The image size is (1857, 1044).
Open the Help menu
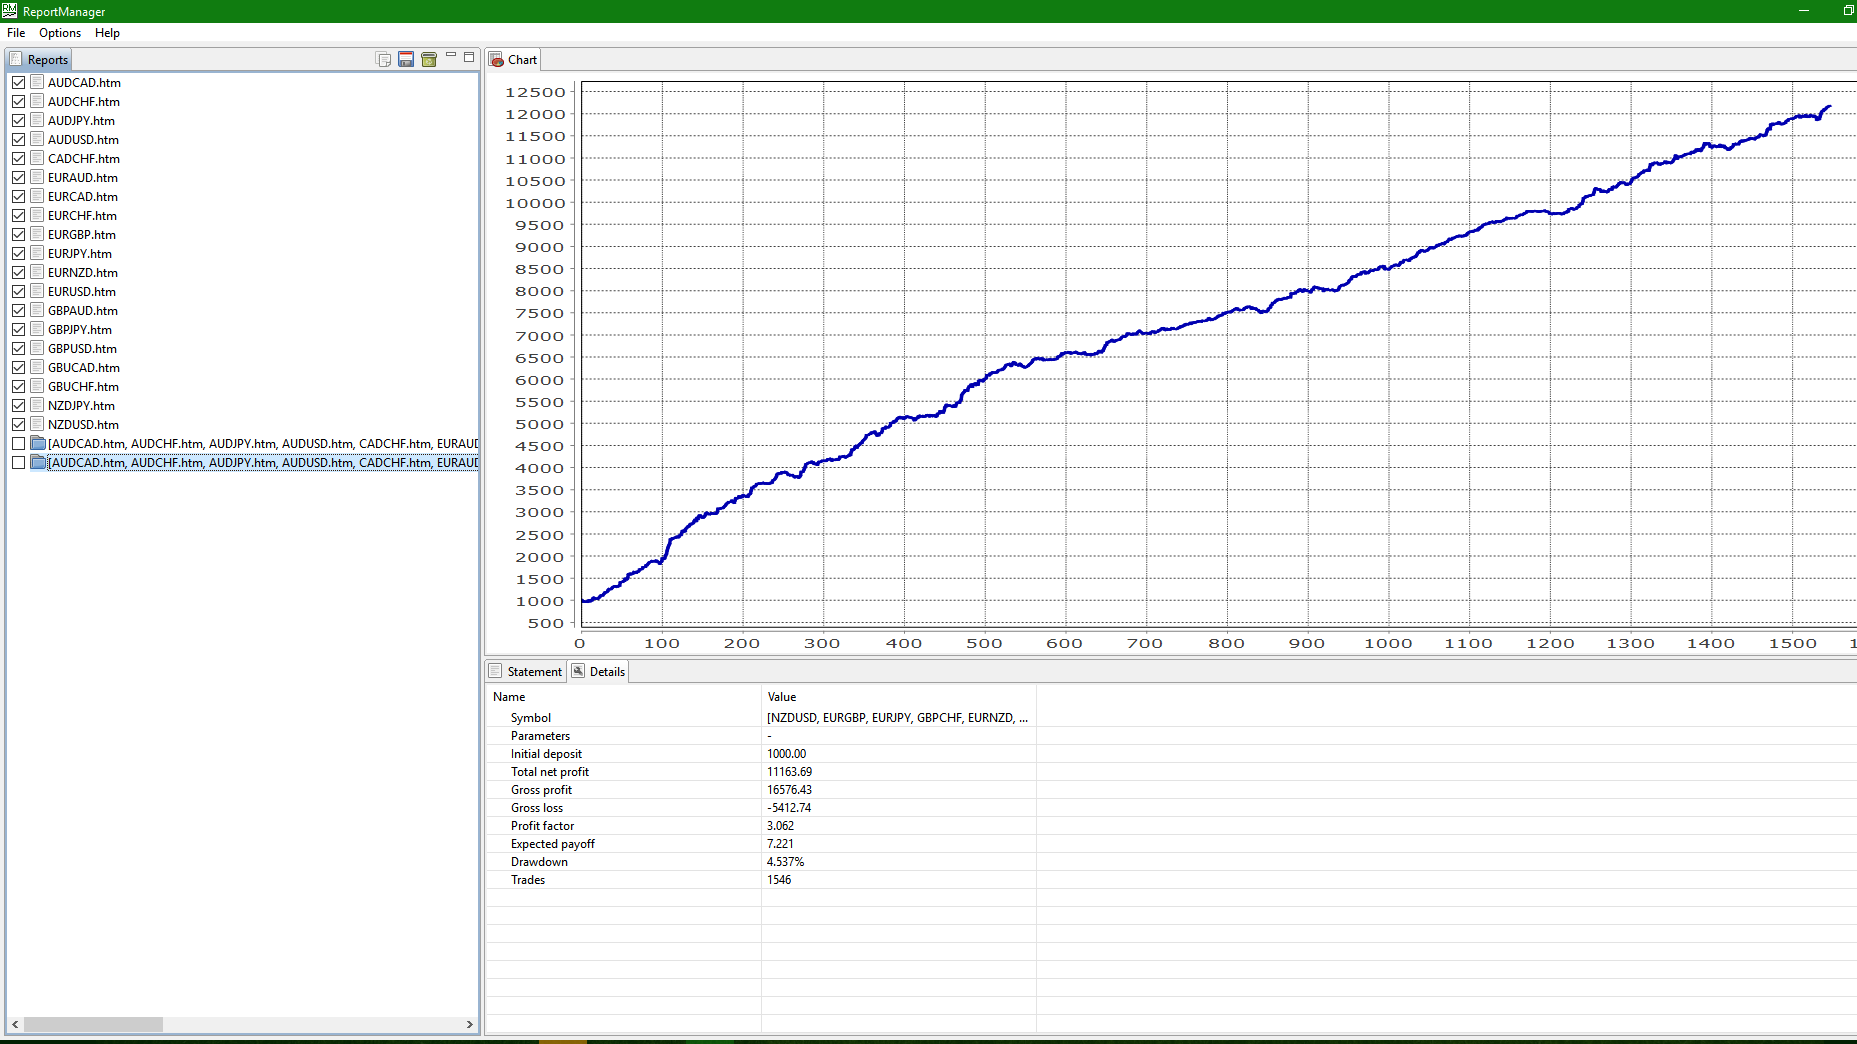pyautogui.click(x=107, y=33)
